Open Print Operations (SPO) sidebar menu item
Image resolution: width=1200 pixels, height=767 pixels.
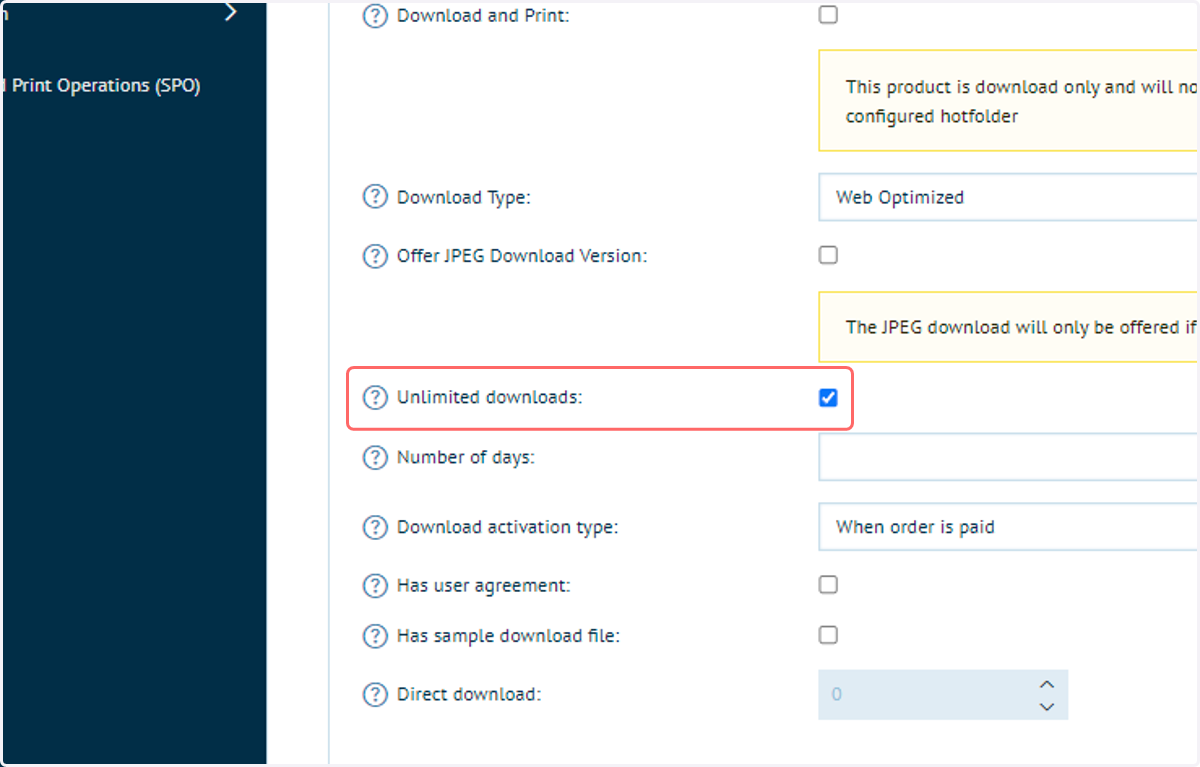point(101,86)
